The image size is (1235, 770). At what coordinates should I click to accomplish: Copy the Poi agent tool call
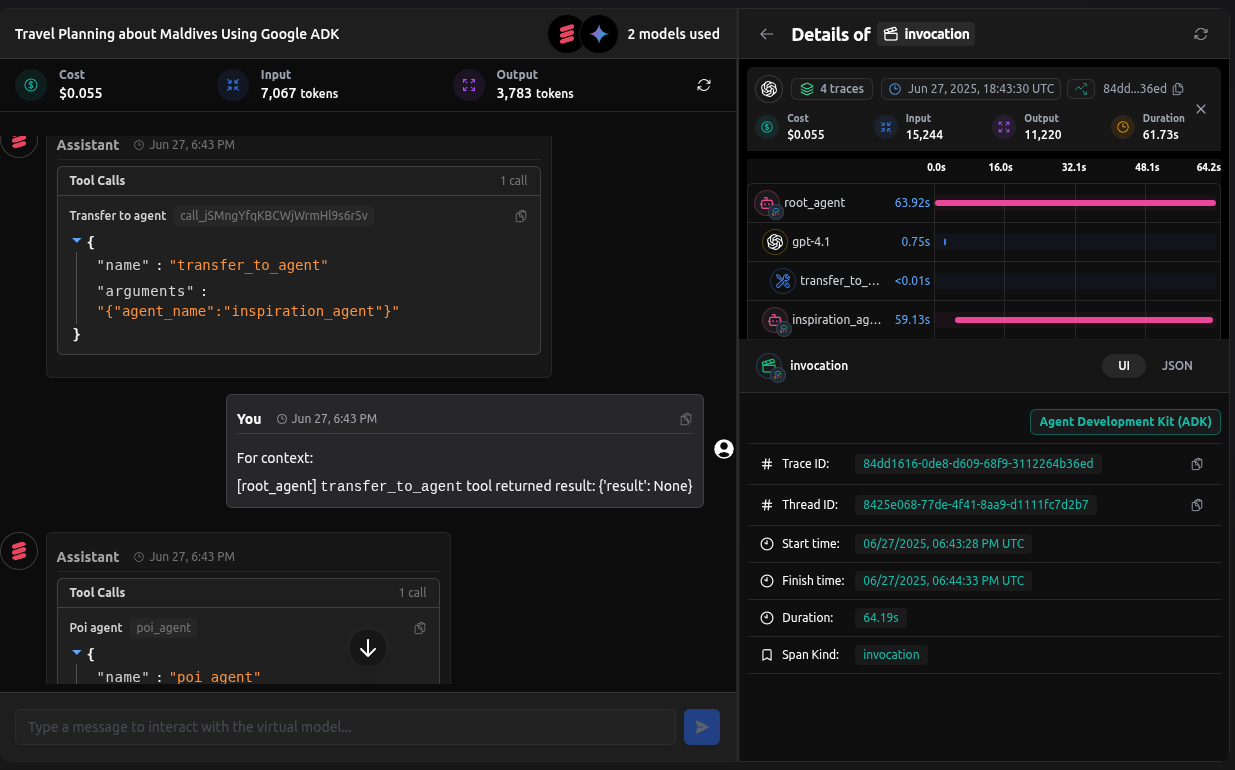pos(420,628)
